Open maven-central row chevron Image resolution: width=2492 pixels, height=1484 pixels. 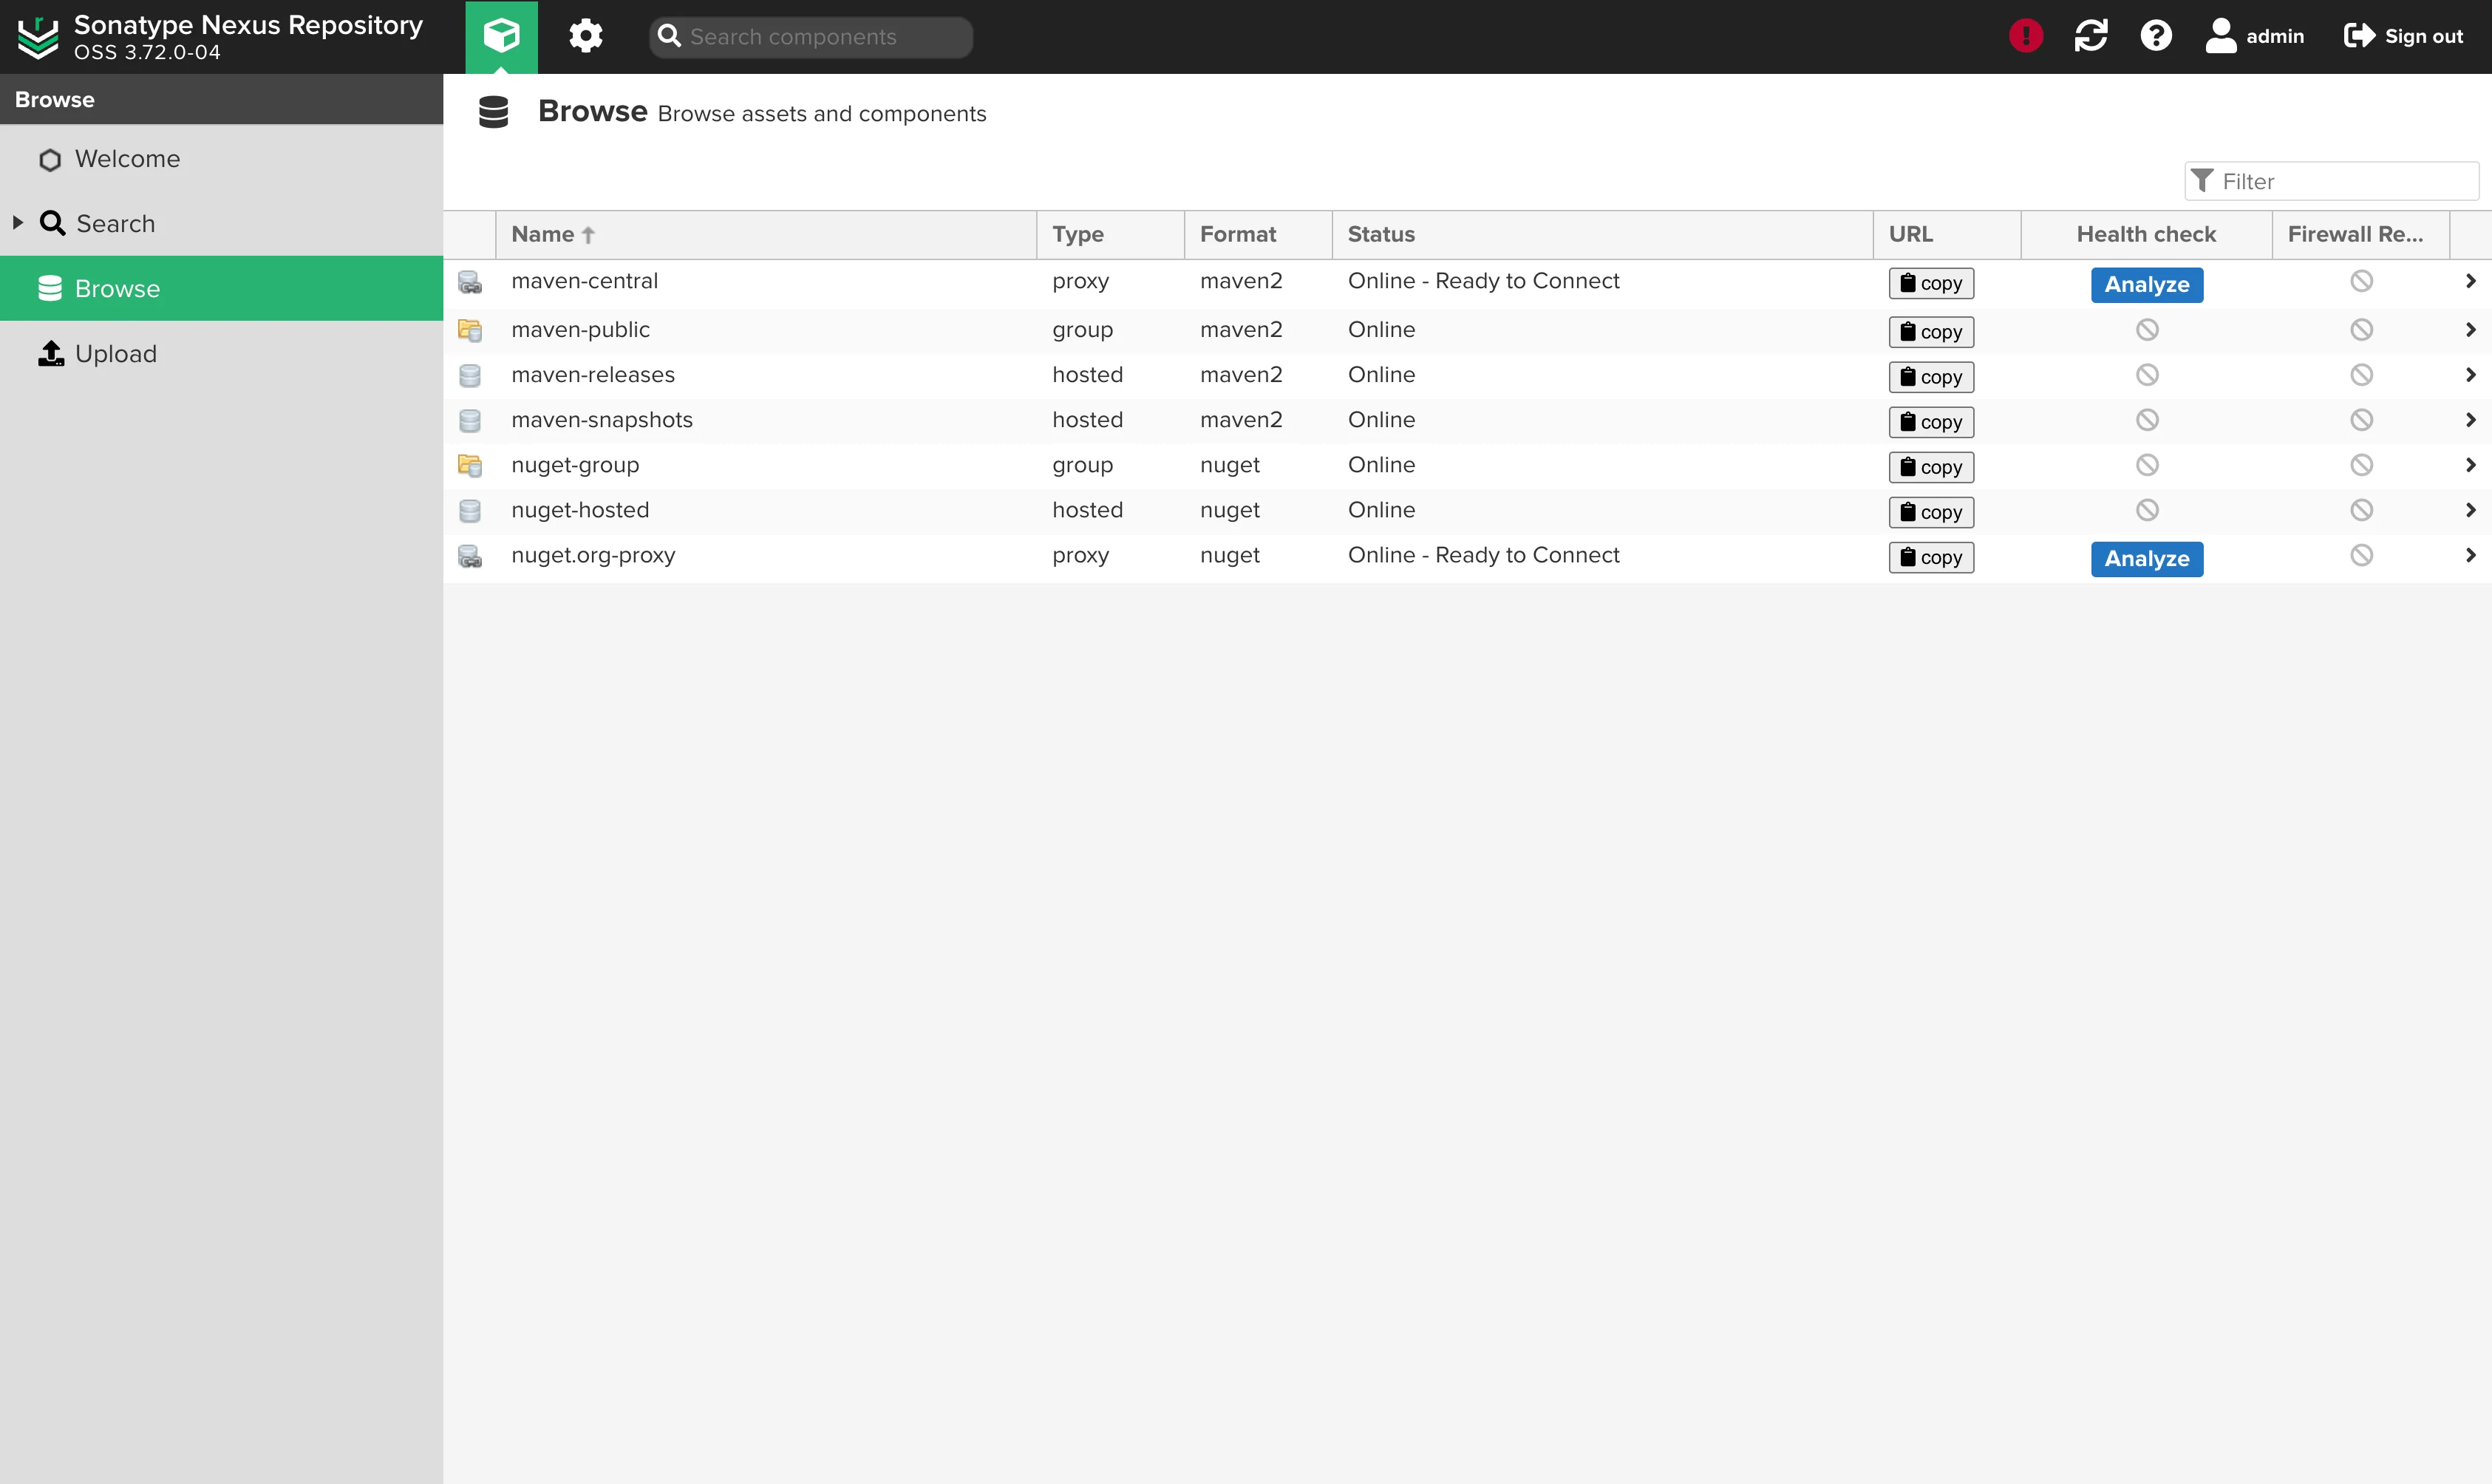click(2470, 281)
